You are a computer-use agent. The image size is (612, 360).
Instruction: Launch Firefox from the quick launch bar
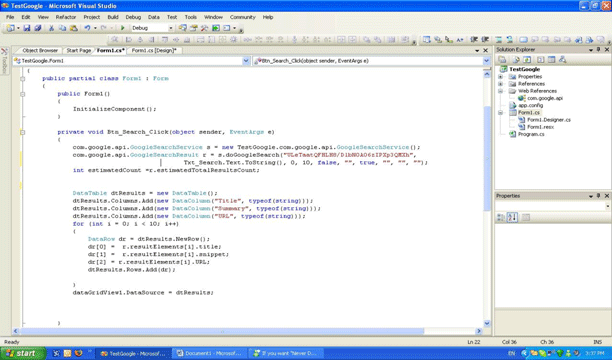click(x=78, y=353)
